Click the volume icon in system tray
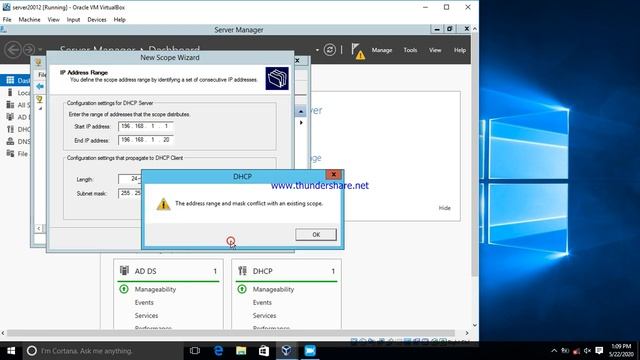This screenshot has width=640, height=360. tap(587, 351)
